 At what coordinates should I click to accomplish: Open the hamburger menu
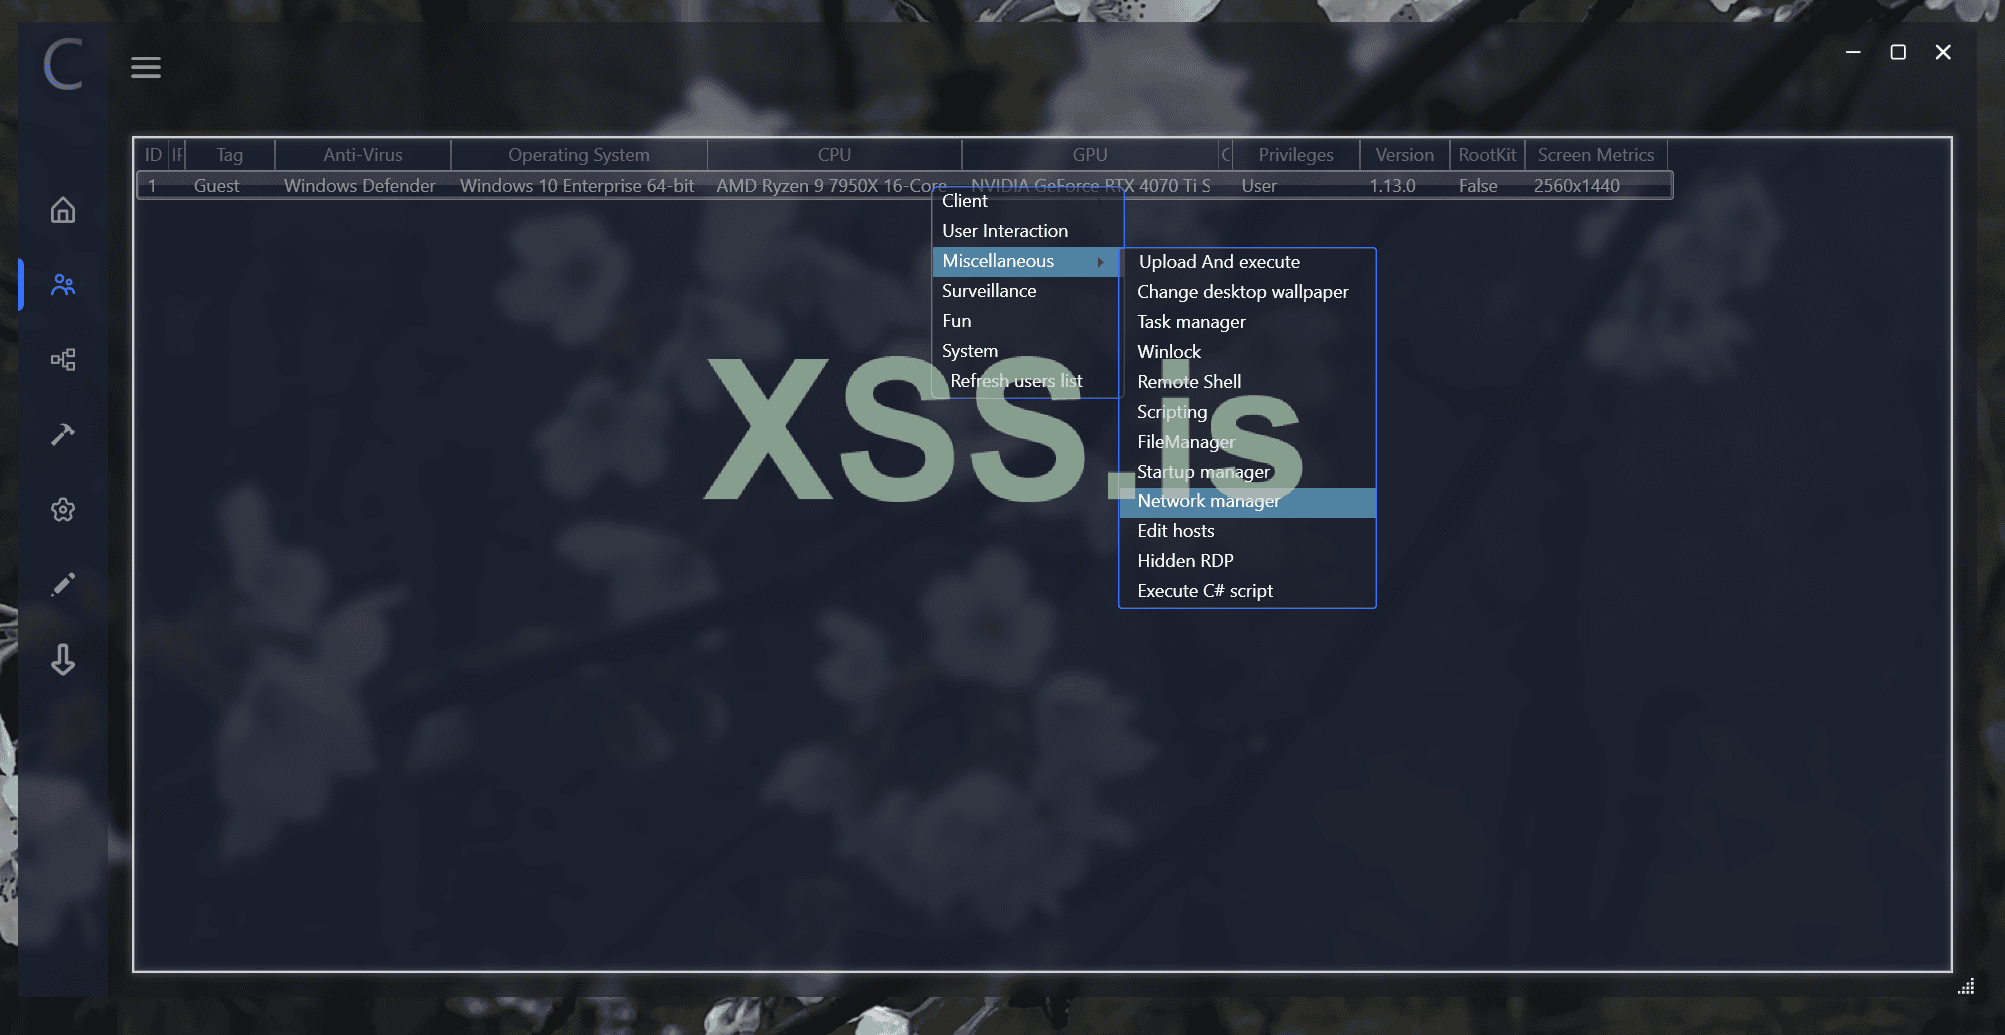pyautogui.click(x=146, y=67)
